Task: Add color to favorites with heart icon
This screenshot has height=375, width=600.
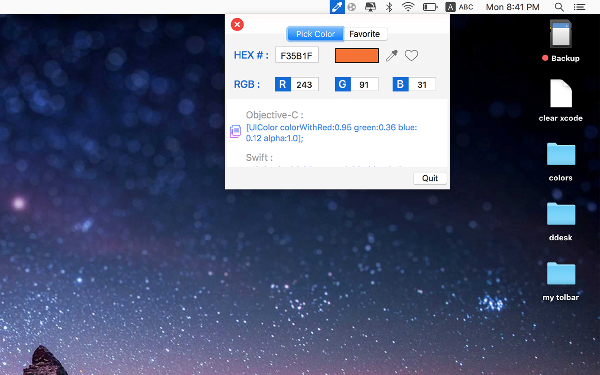Action: [x=411, y=56]
